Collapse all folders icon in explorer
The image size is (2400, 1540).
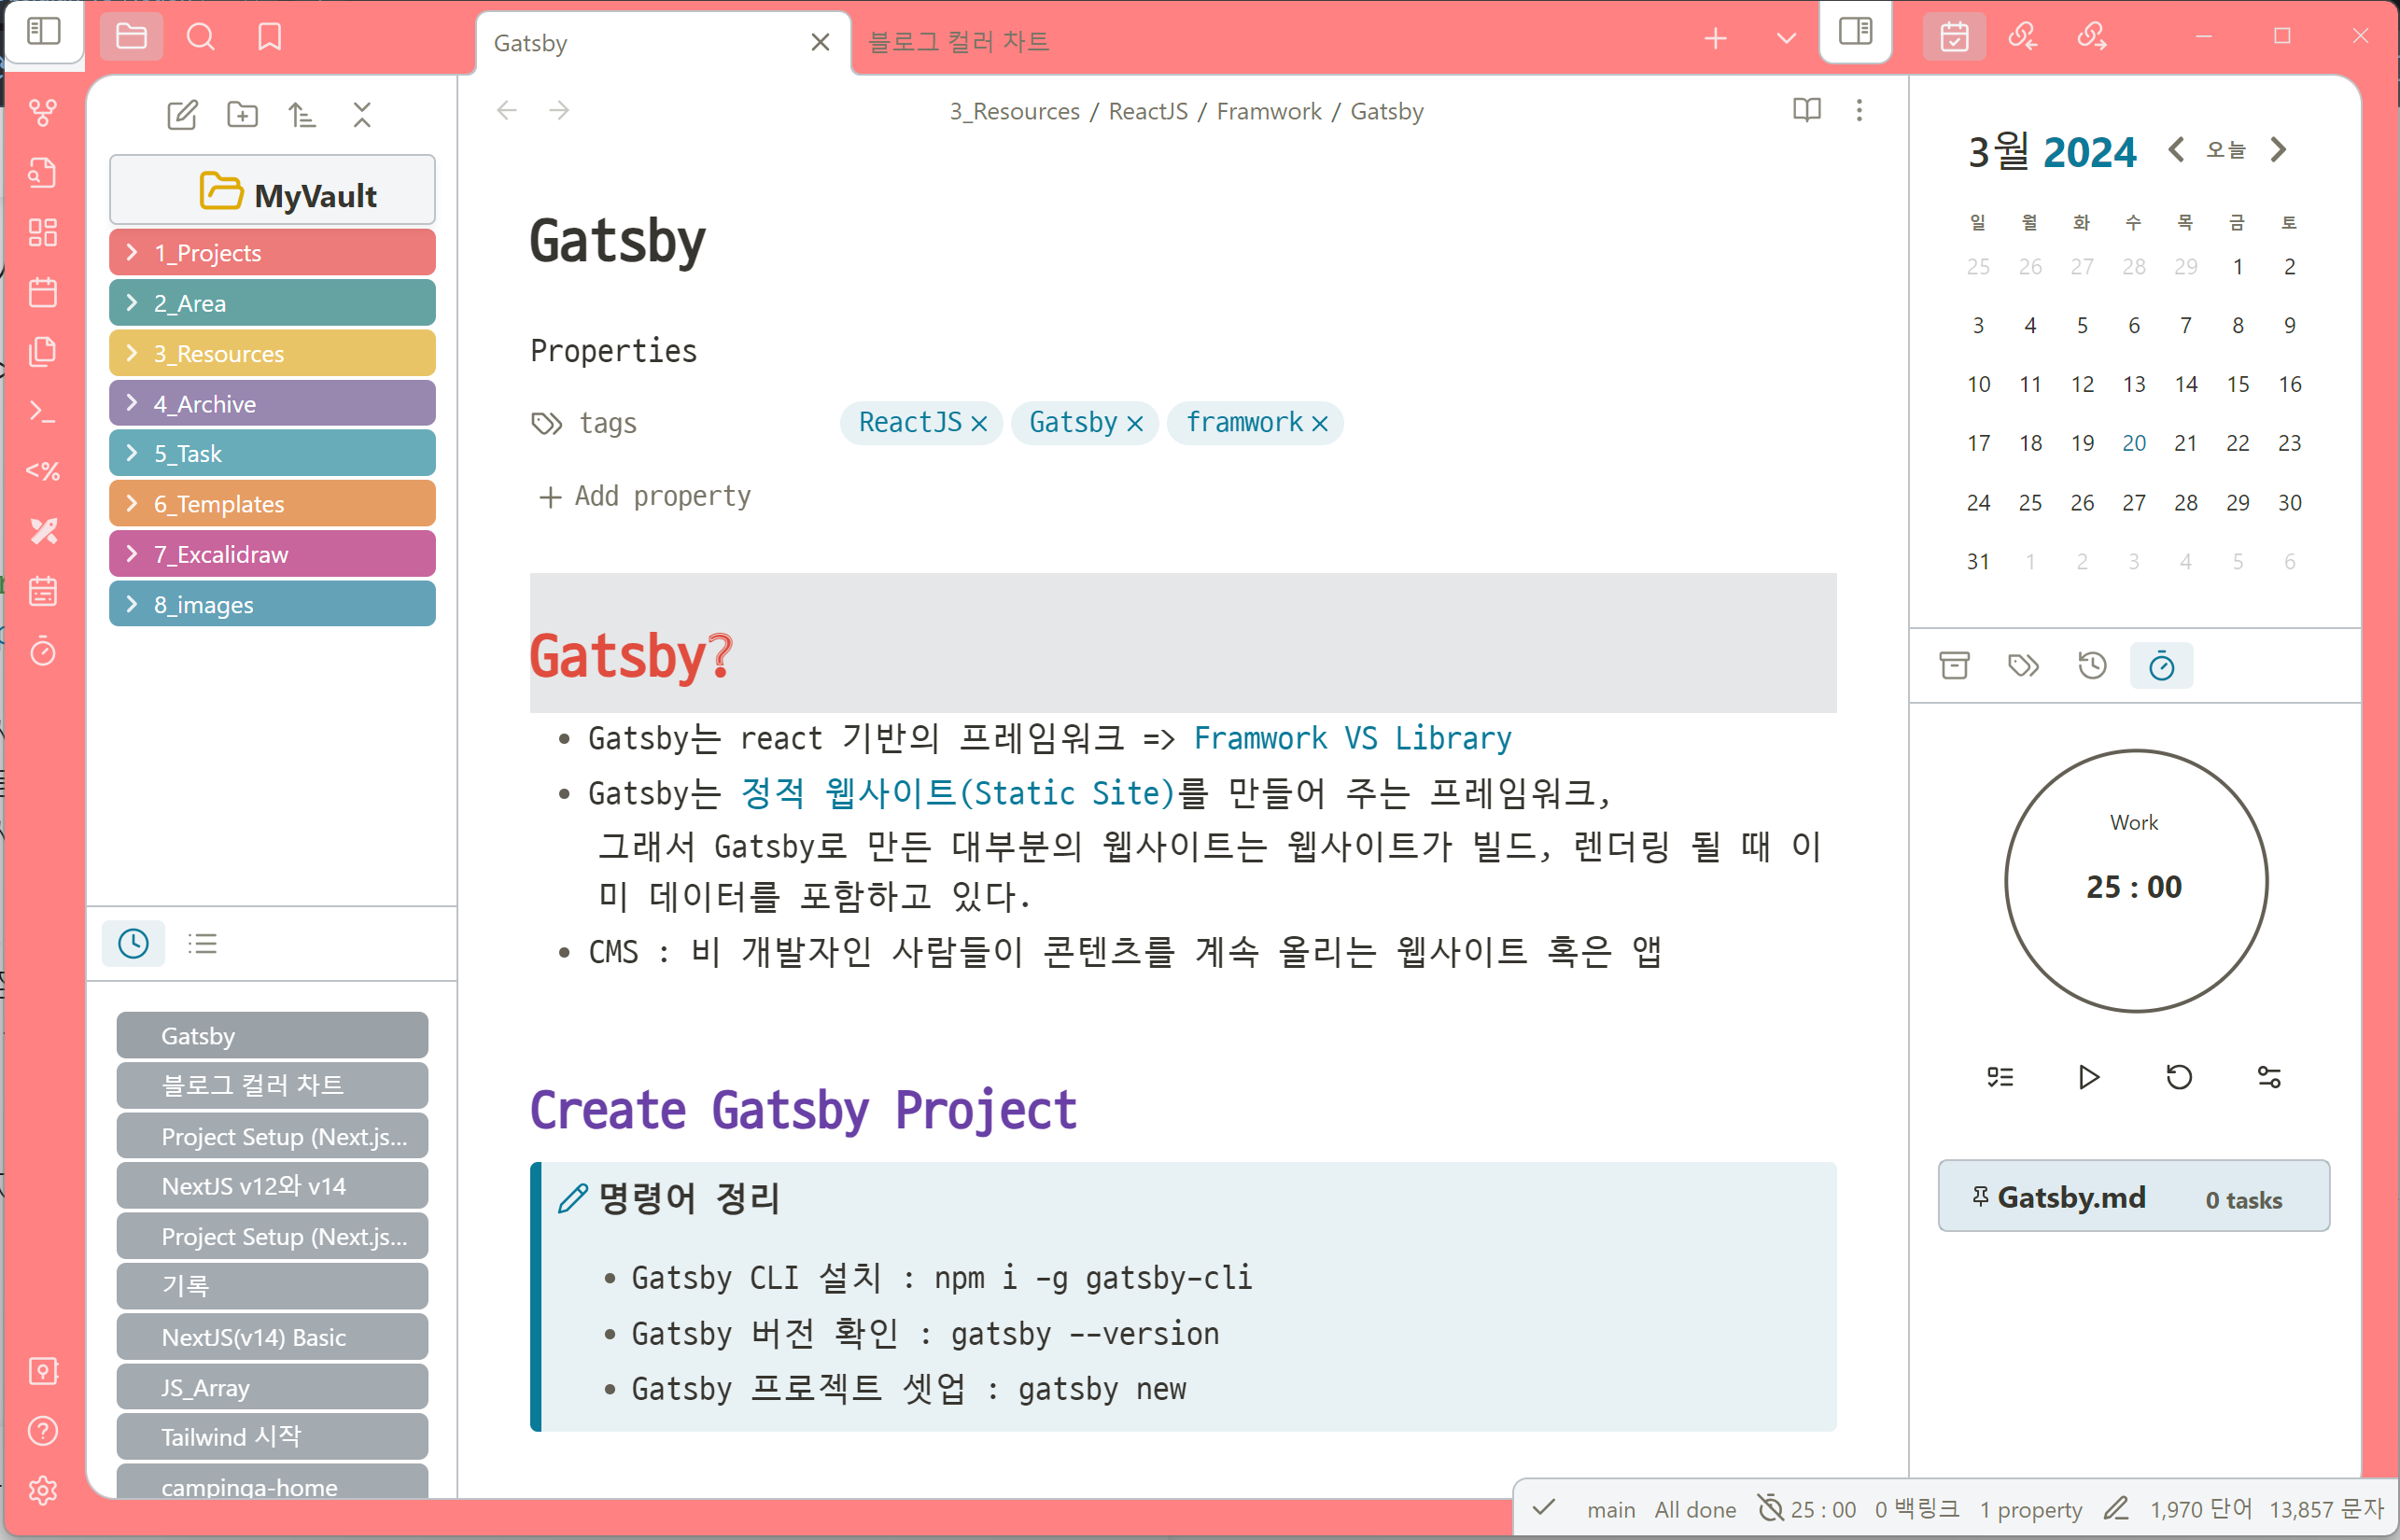[x=362, y=115]
